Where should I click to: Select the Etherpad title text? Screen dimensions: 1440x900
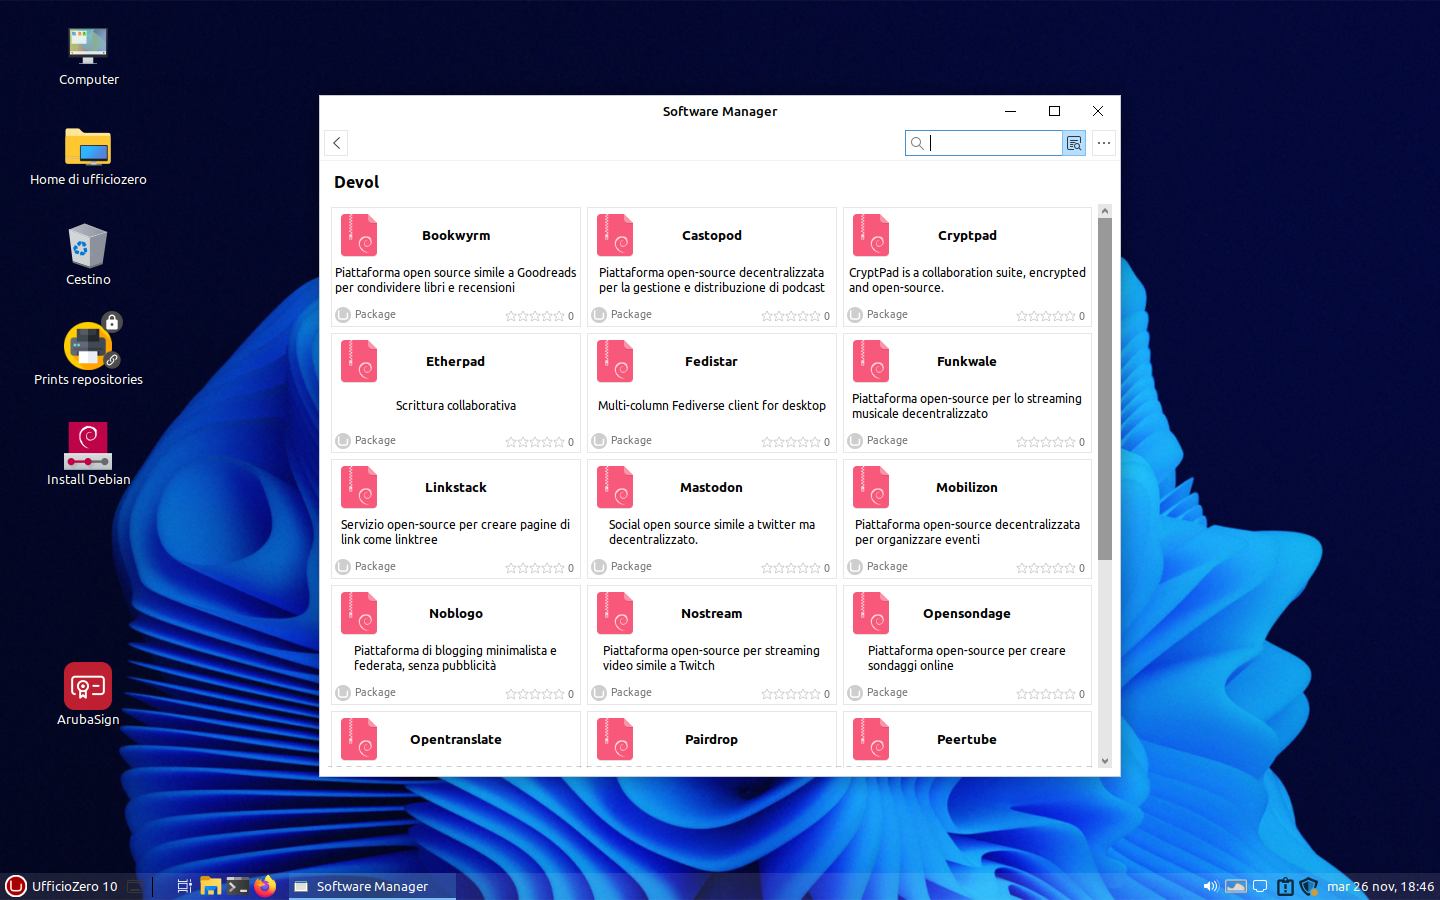[x=456, y=362]
